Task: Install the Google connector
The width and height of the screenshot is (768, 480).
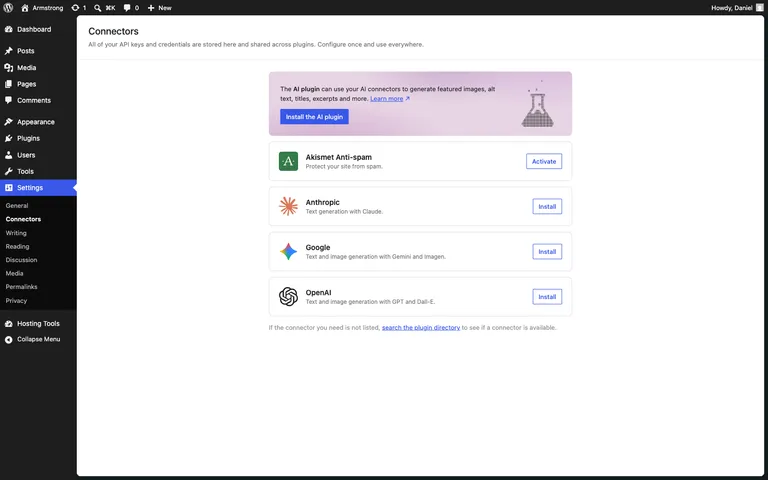Action: pyautogui.click(x=547, y=251)
